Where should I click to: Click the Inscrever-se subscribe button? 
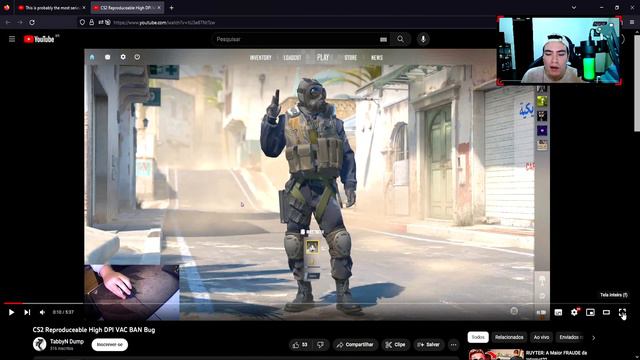coord(110,344)
